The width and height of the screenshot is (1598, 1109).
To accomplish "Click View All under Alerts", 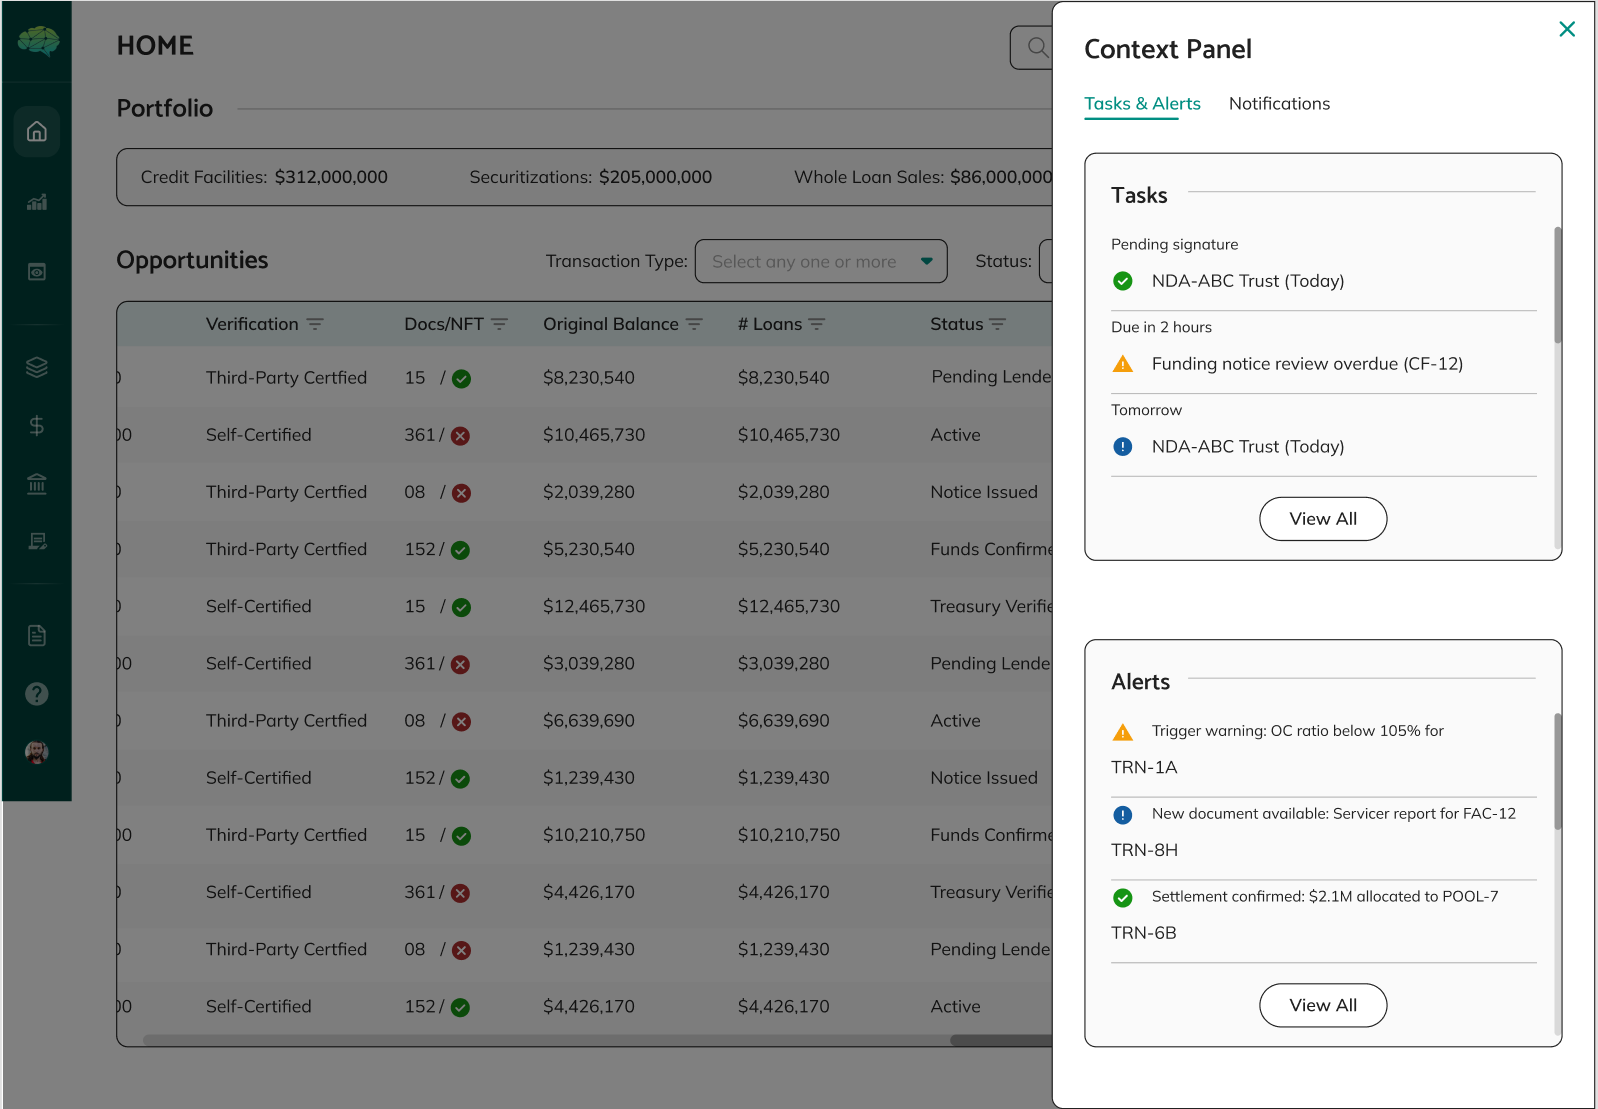I will (x=1322, y=1005).
